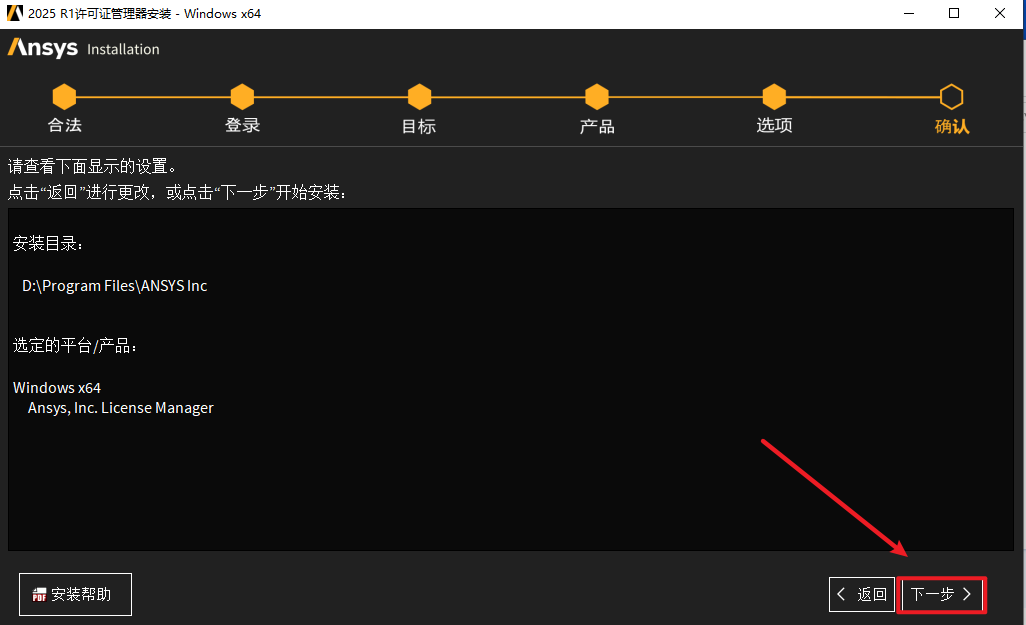The height and width of the screenshot is (625, 1026).
Task: Select the 目标 step hexagon
Action: click(419, 97)
